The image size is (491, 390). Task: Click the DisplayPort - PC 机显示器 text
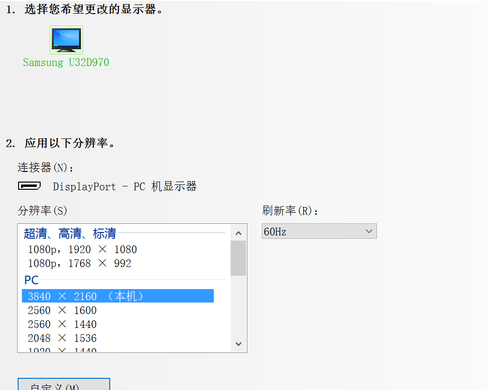point(125,186)
